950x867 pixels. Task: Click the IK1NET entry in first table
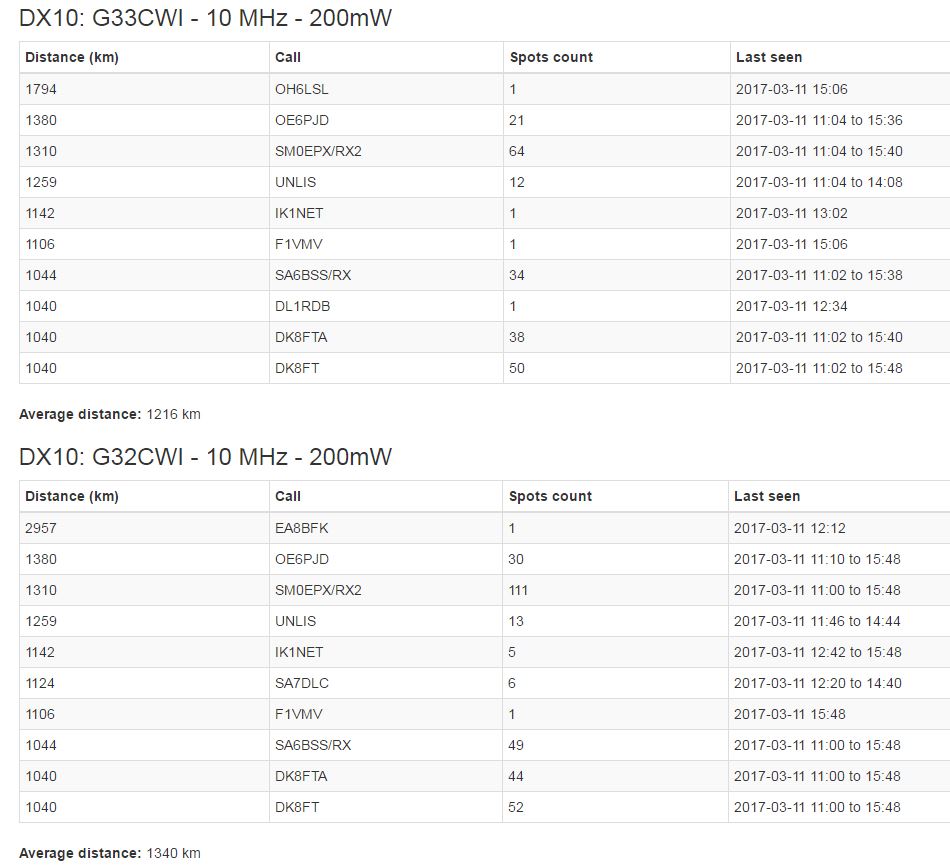point(299,213)
